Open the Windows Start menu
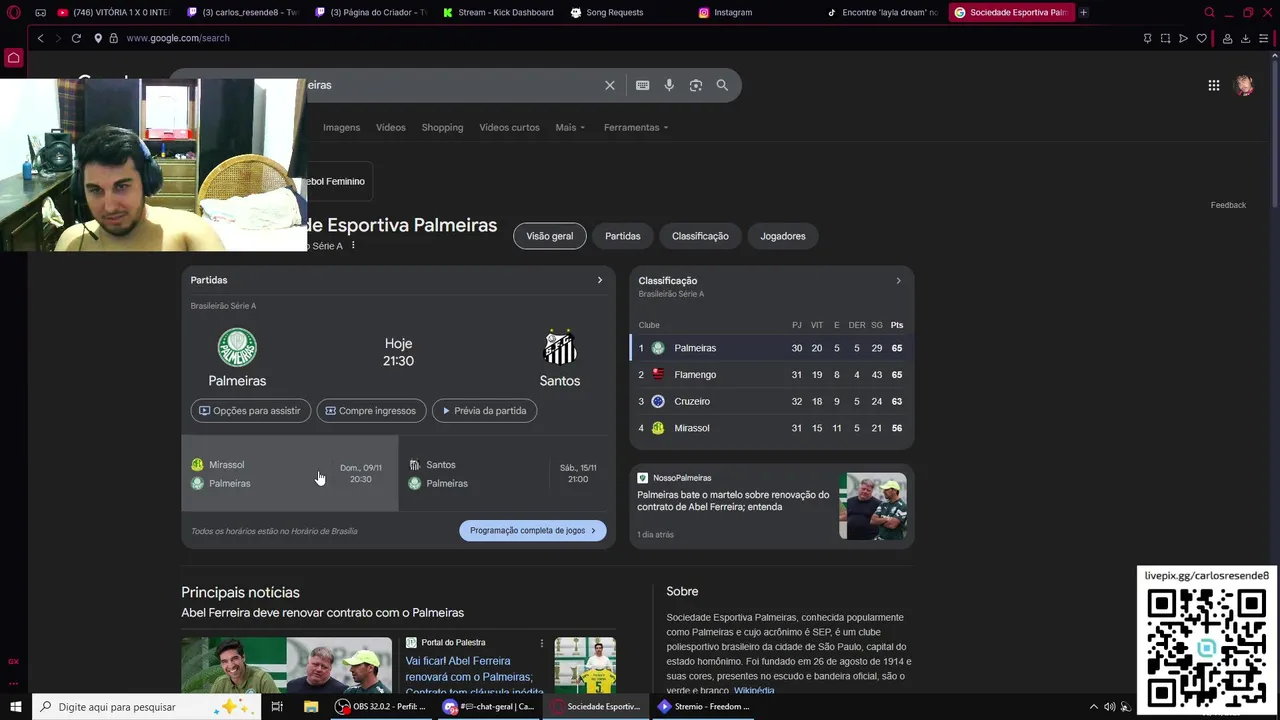 (x=16, y=707)
